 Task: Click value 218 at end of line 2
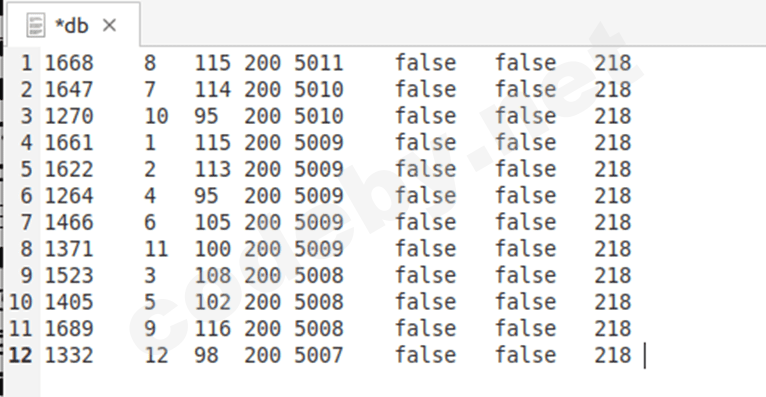(x=613, y=89)
